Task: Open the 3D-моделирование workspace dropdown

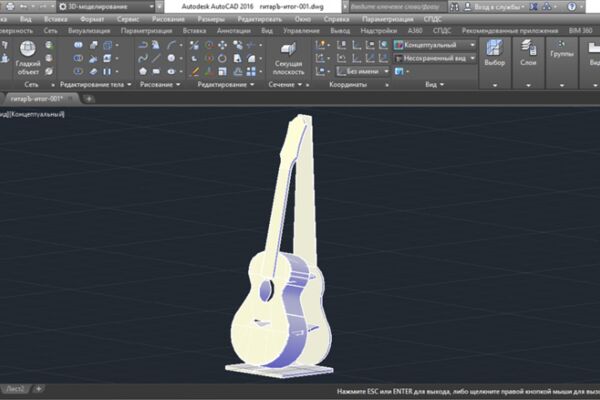Action: click(106, 7)
